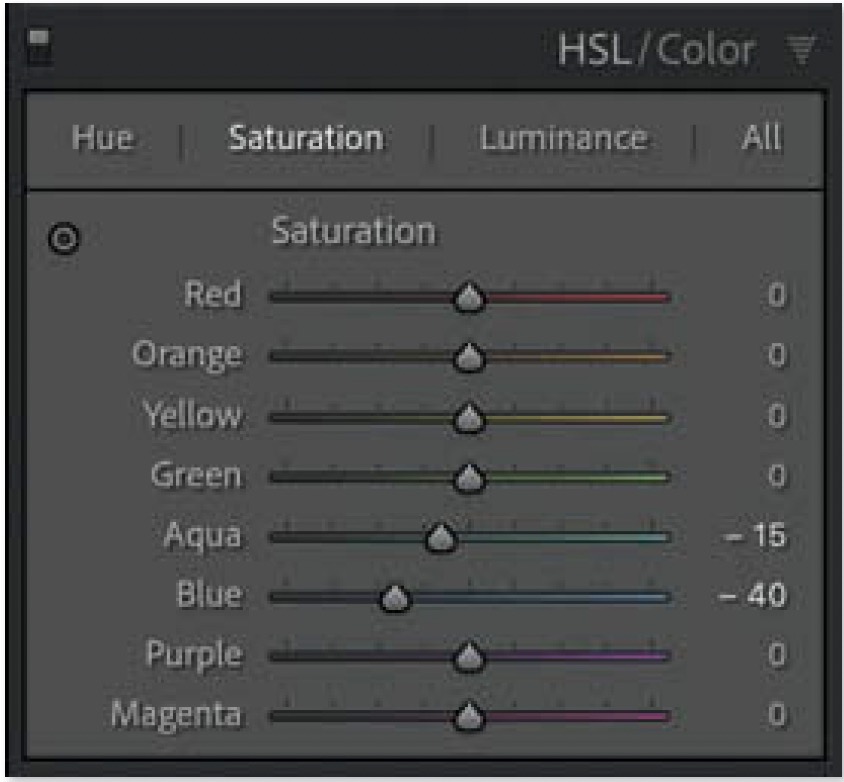Open the Luminance tab
This screenshot has height=782, width=844.
tap(563, 138)
